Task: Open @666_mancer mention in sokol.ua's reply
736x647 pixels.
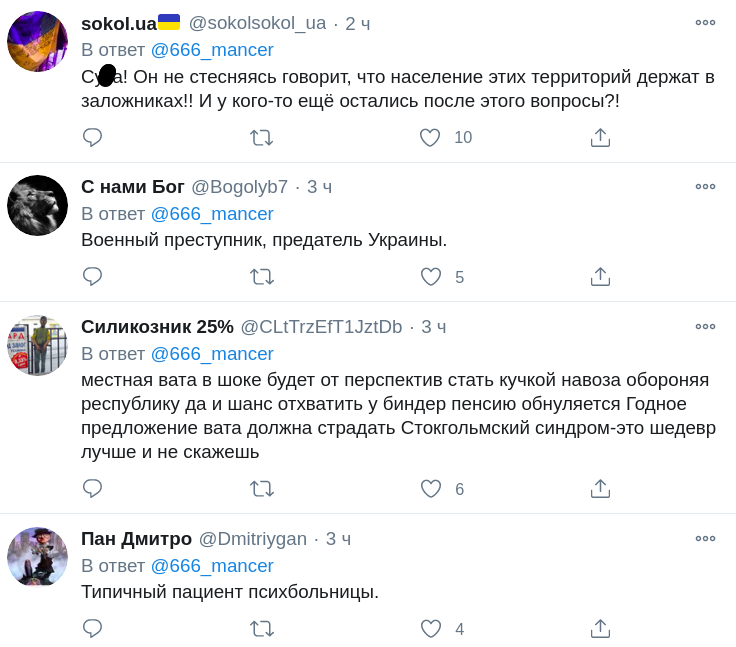Action: (x=212, y=50)
